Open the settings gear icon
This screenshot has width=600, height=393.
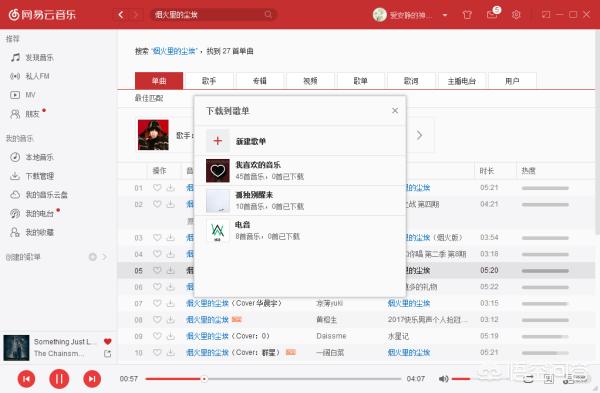pos(516,15)
